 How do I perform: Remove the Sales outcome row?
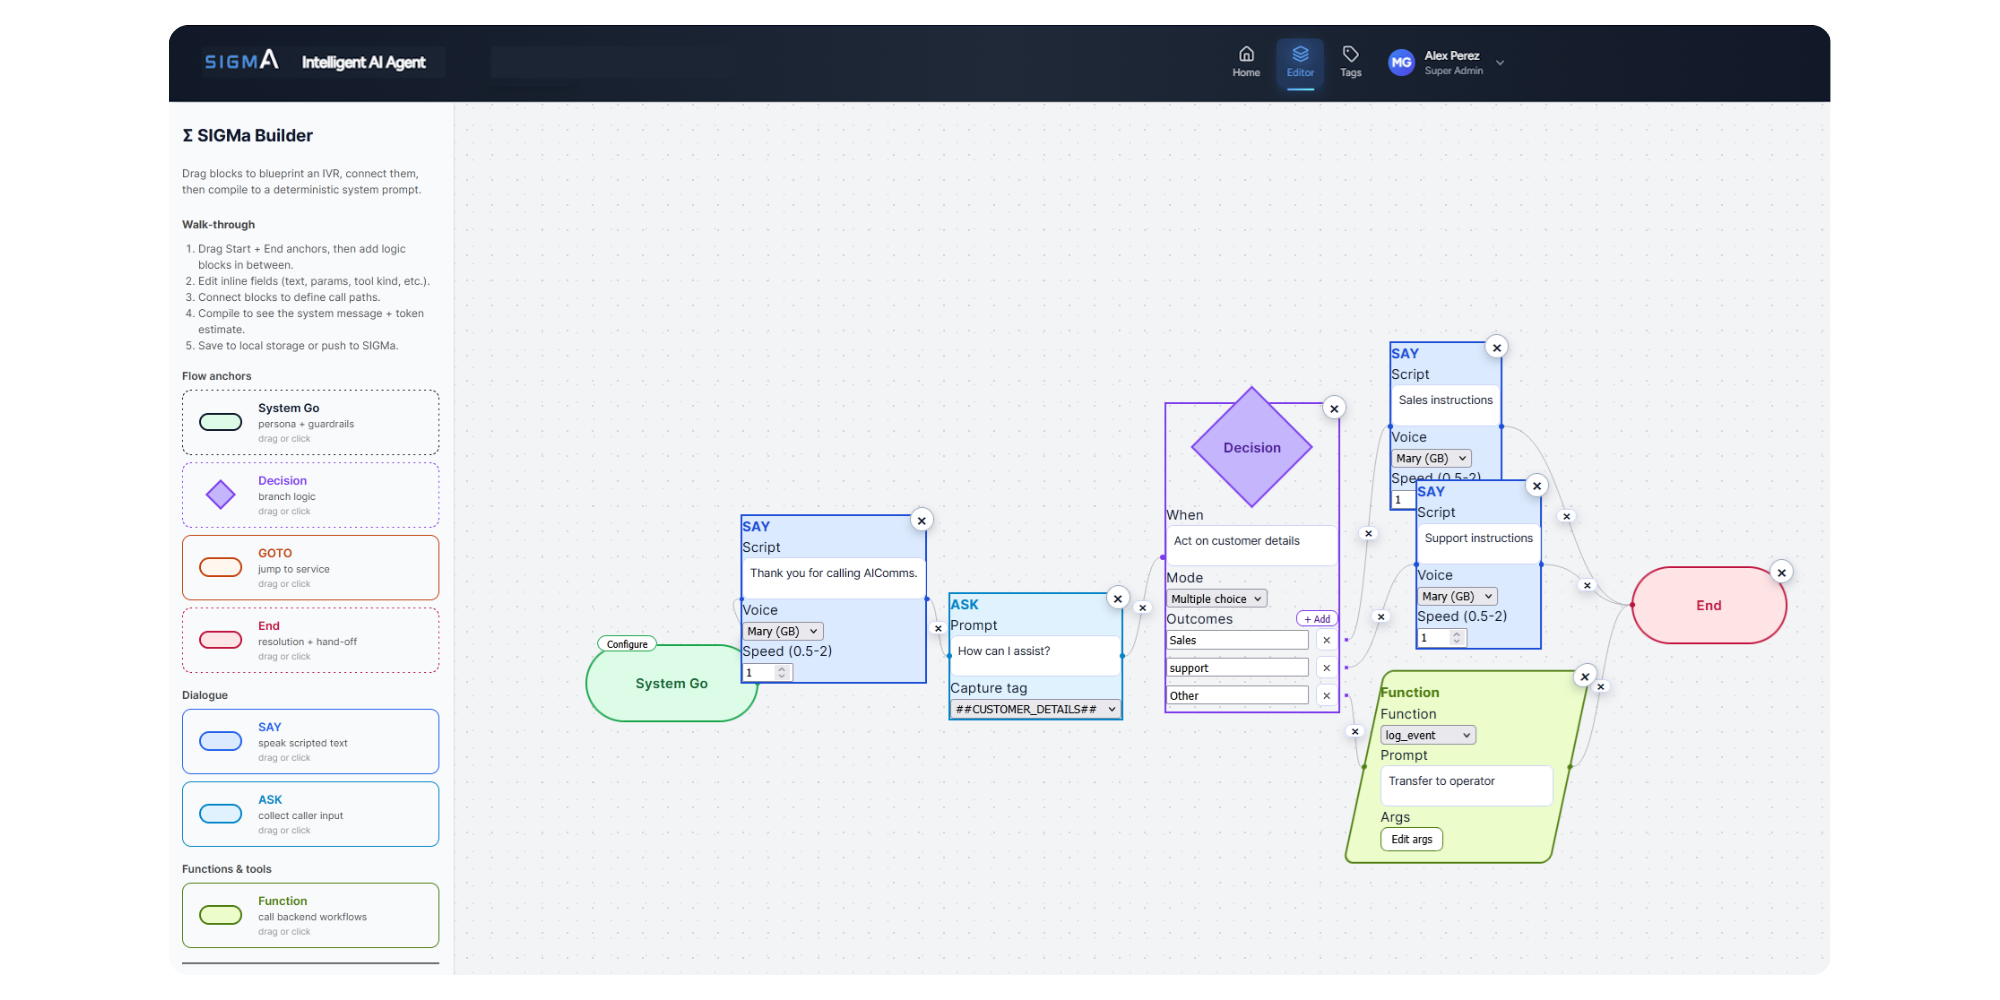pyautogui.click(x=1326, y=640)
